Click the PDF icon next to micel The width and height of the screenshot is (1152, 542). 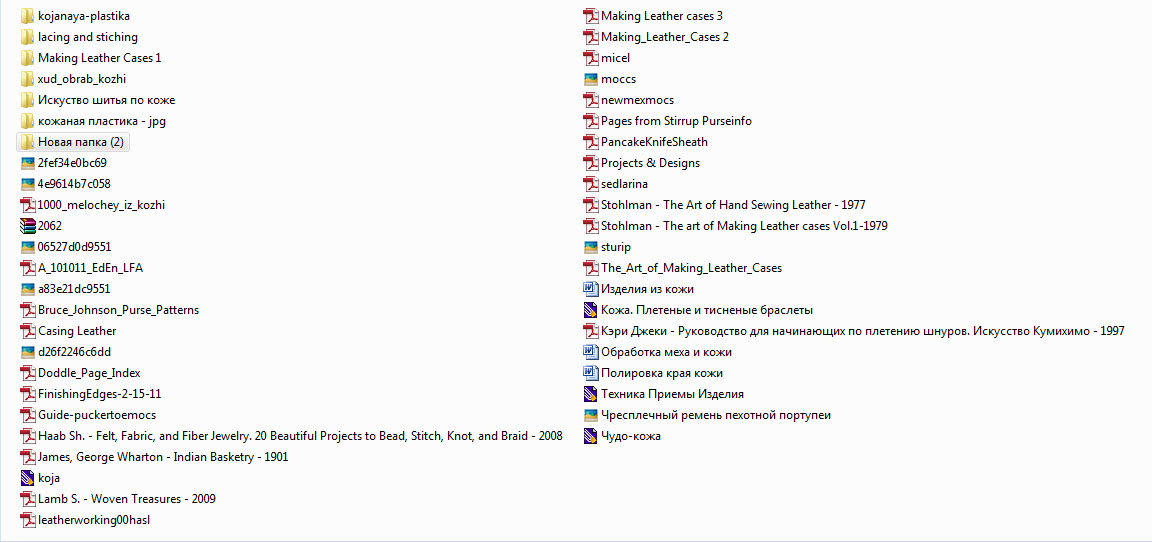[x=590, y=57]
